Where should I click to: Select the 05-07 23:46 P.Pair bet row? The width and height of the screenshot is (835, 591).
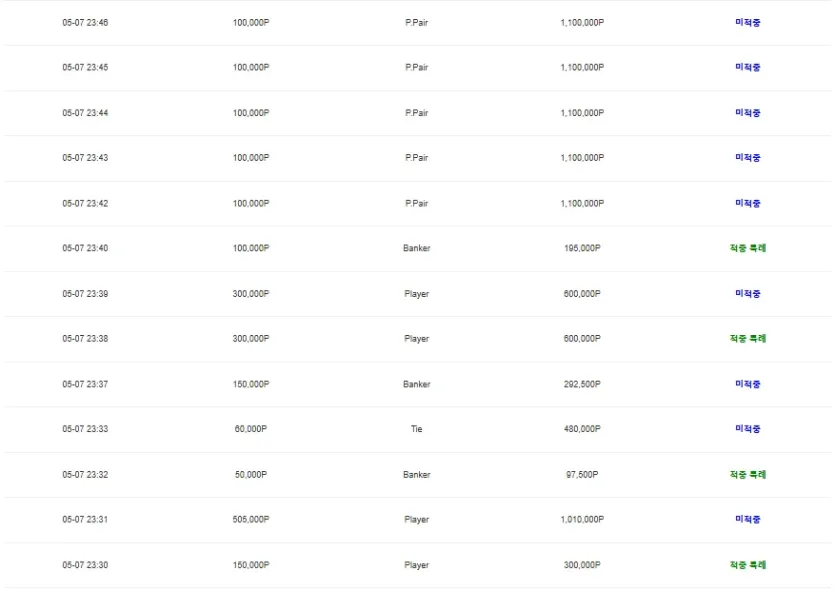point(418,23)
